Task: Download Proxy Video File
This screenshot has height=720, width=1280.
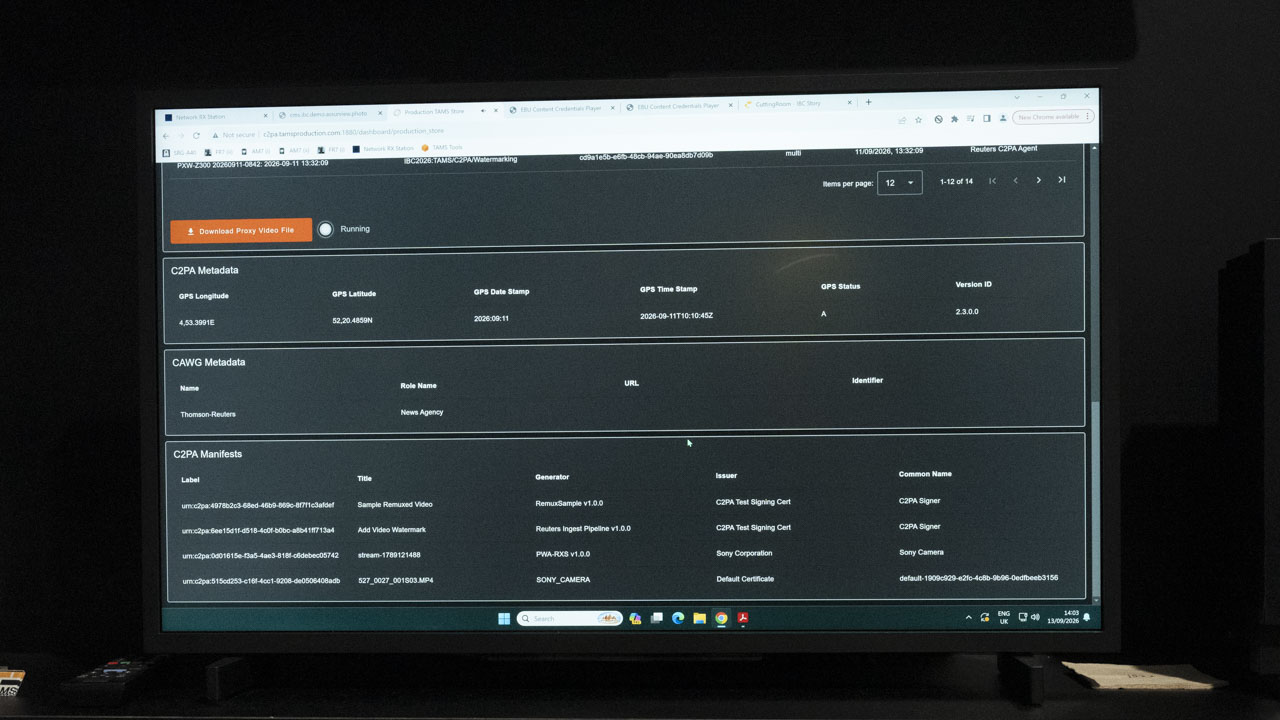Action: (x=241, y=231)
